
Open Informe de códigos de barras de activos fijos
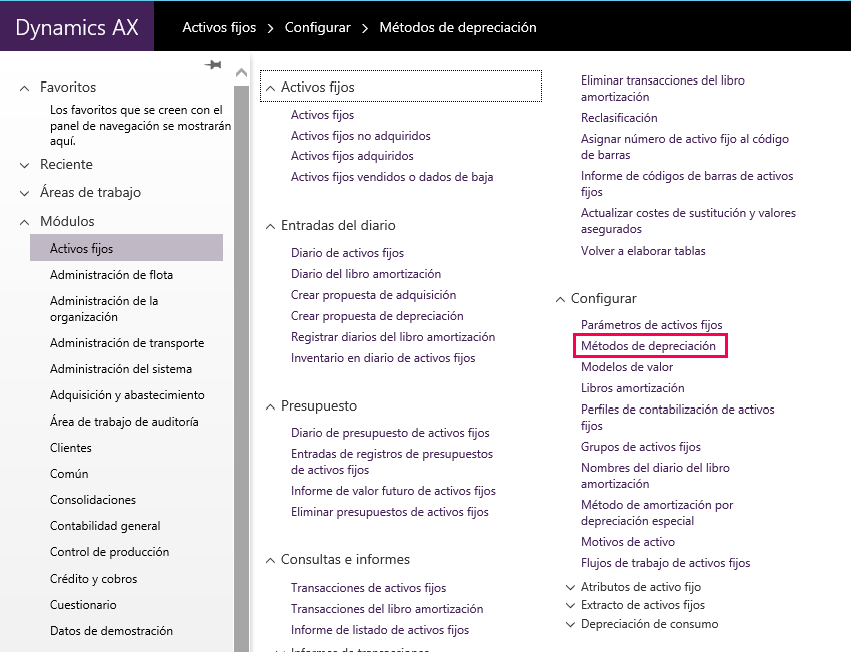tap(687, 184)
